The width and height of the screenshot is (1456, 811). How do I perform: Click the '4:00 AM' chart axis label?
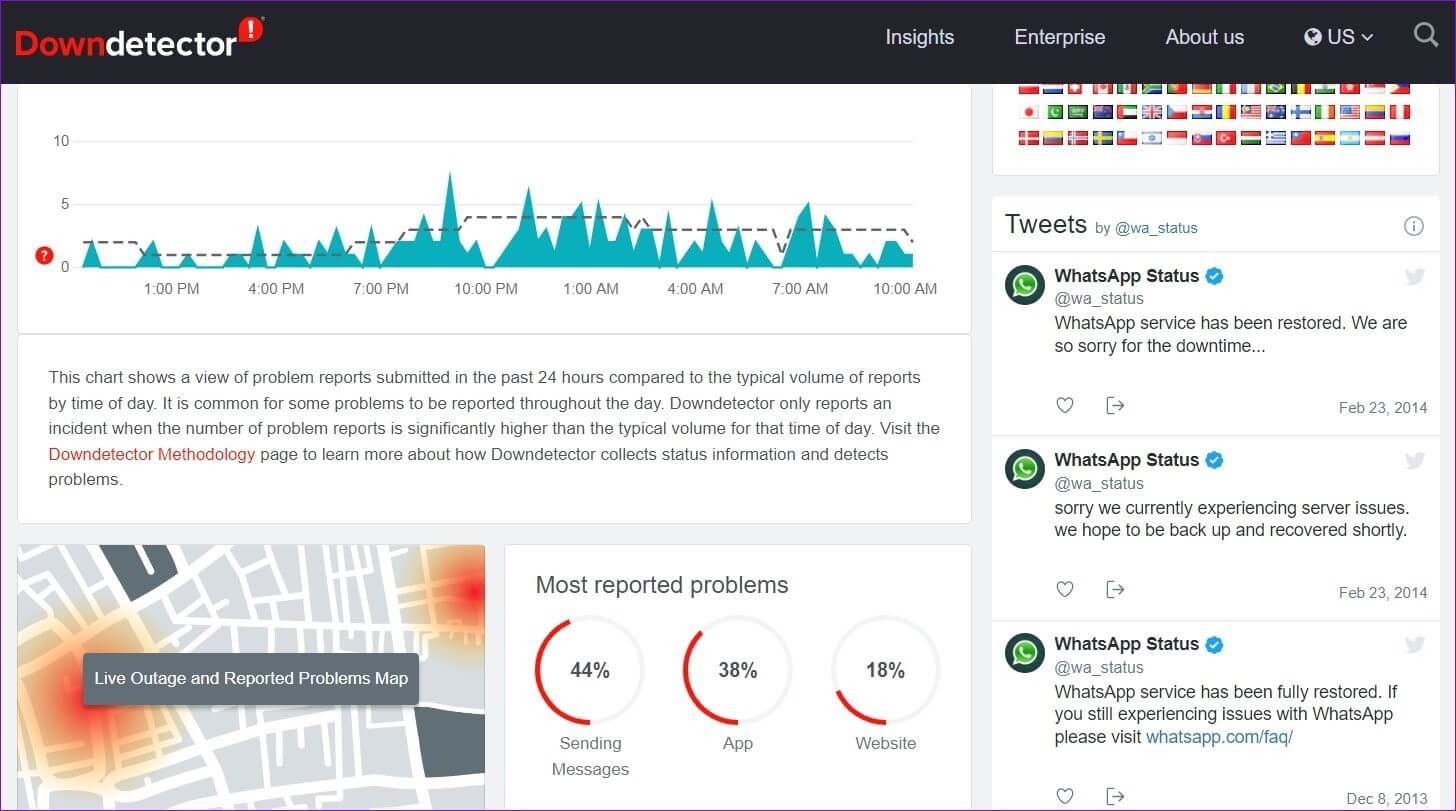coord(695,289)
